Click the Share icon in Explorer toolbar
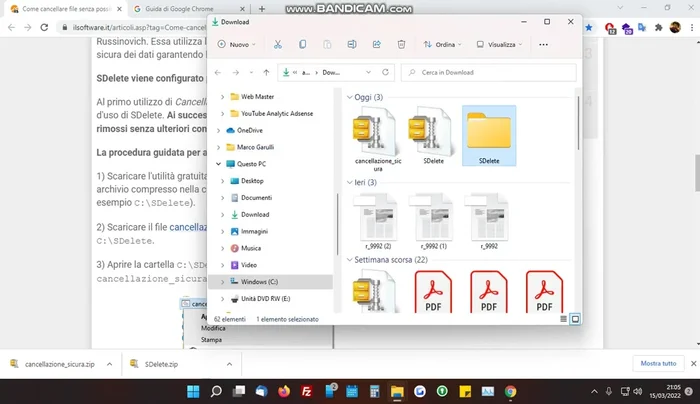Viewport: 700px width, 404px height. pyautogui.click(x=376, y=44)
